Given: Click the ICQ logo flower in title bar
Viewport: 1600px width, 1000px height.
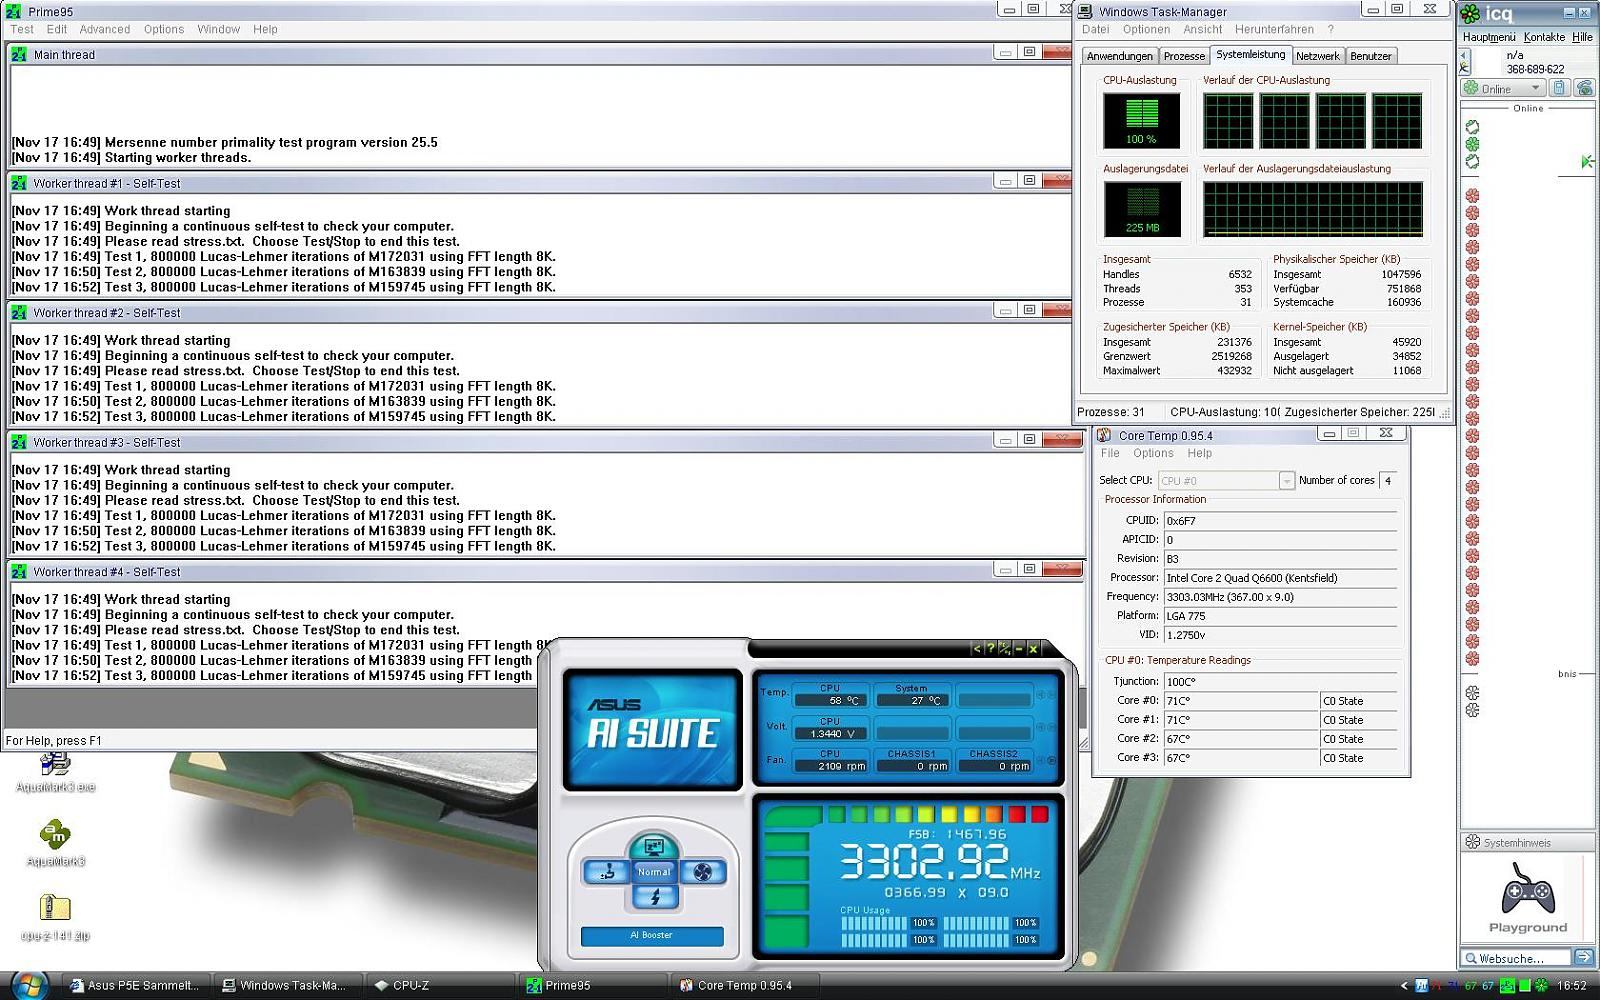Looking at the screenshot, I should tap(1470, 13).
